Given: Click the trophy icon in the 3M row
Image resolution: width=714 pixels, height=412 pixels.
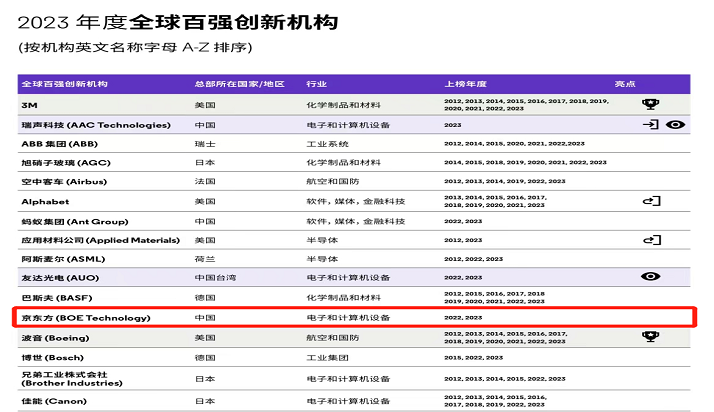Looking at the screenshot, I should 650,103.
